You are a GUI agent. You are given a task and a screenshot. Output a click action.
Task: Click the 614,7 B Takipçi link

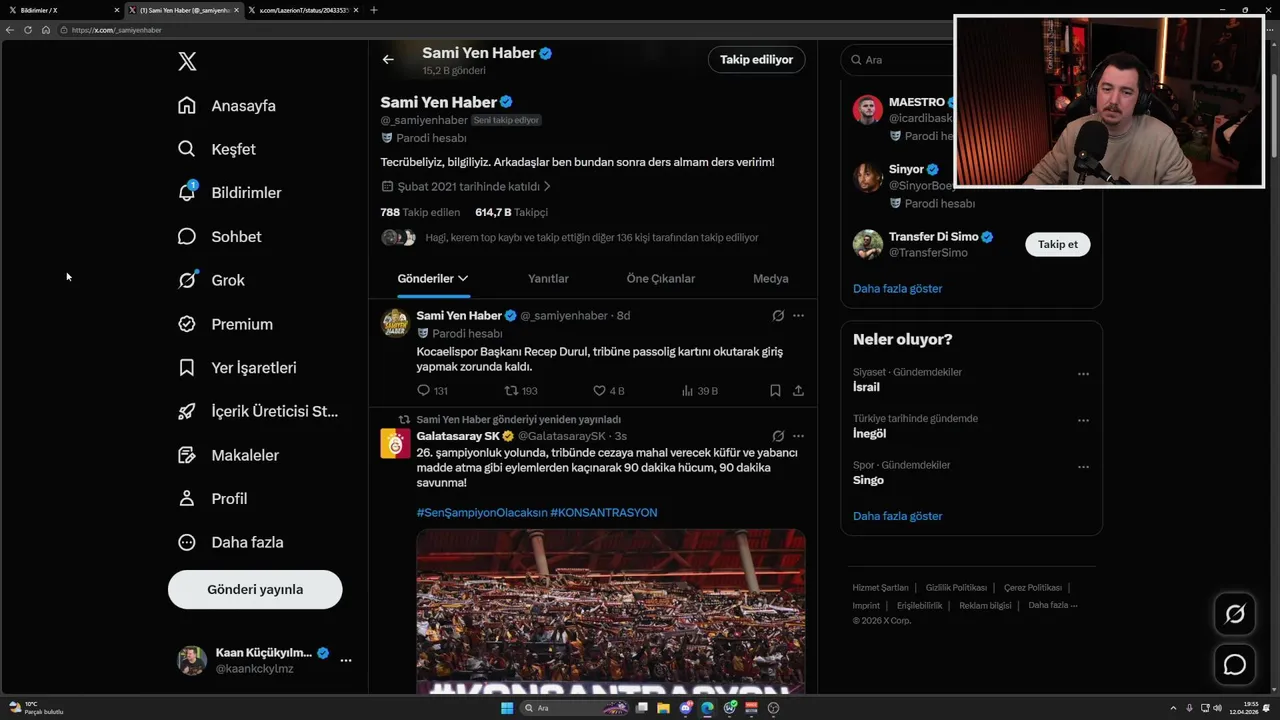511,212
